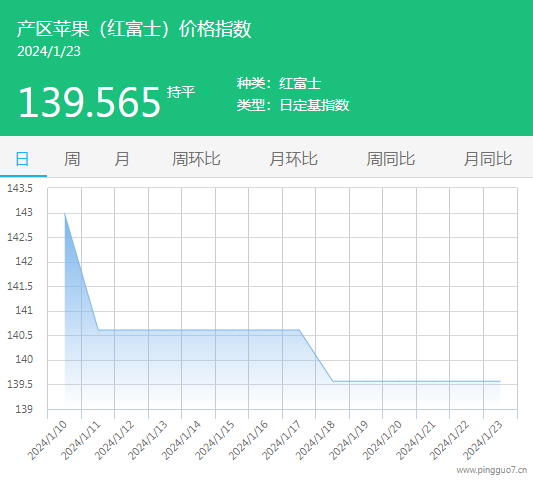
Task: Select the 周同比 tab
Action: click(391, 159)
